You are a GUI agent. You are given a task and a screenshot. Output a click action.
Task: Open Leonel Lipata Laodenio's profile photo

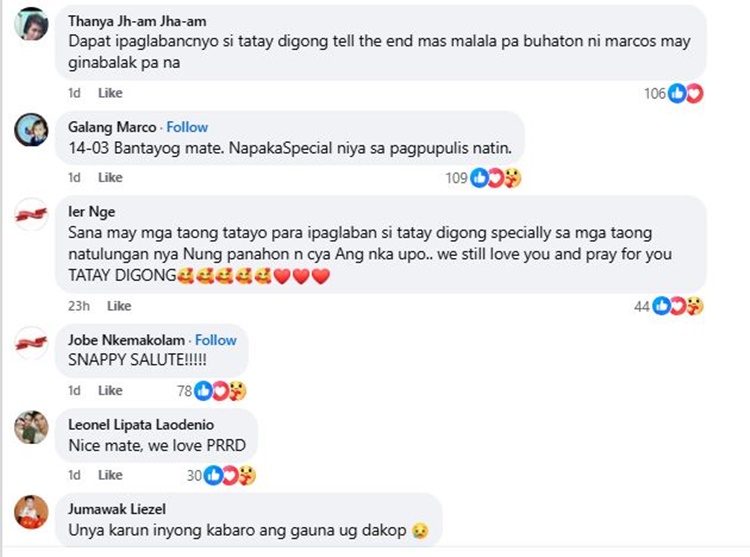(x=31, y=427)
